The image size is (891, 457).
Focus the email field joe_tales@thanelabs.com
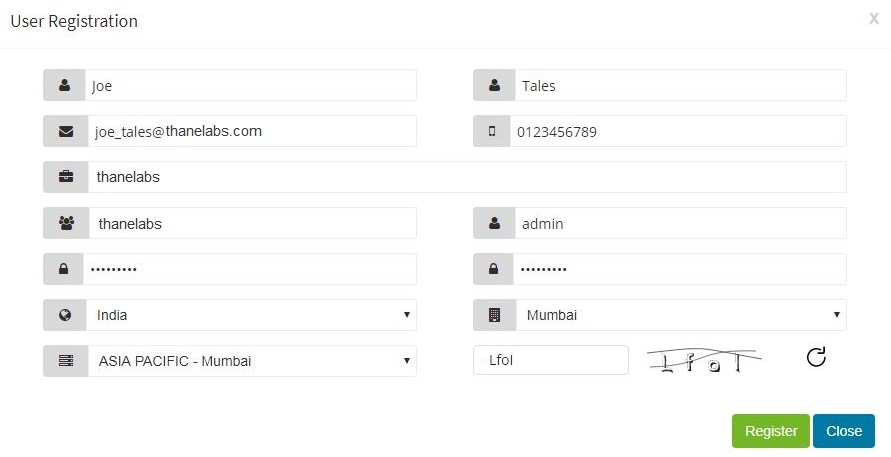(x=252, y=131)
